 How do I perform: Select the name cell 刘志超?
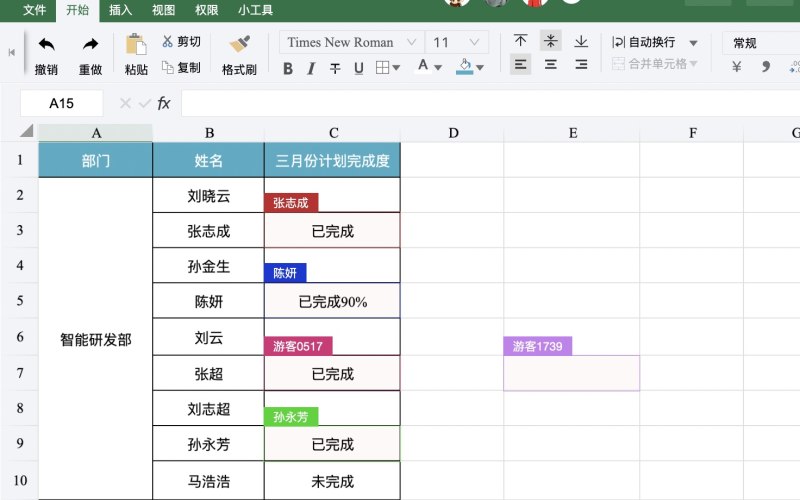point(208,408)
